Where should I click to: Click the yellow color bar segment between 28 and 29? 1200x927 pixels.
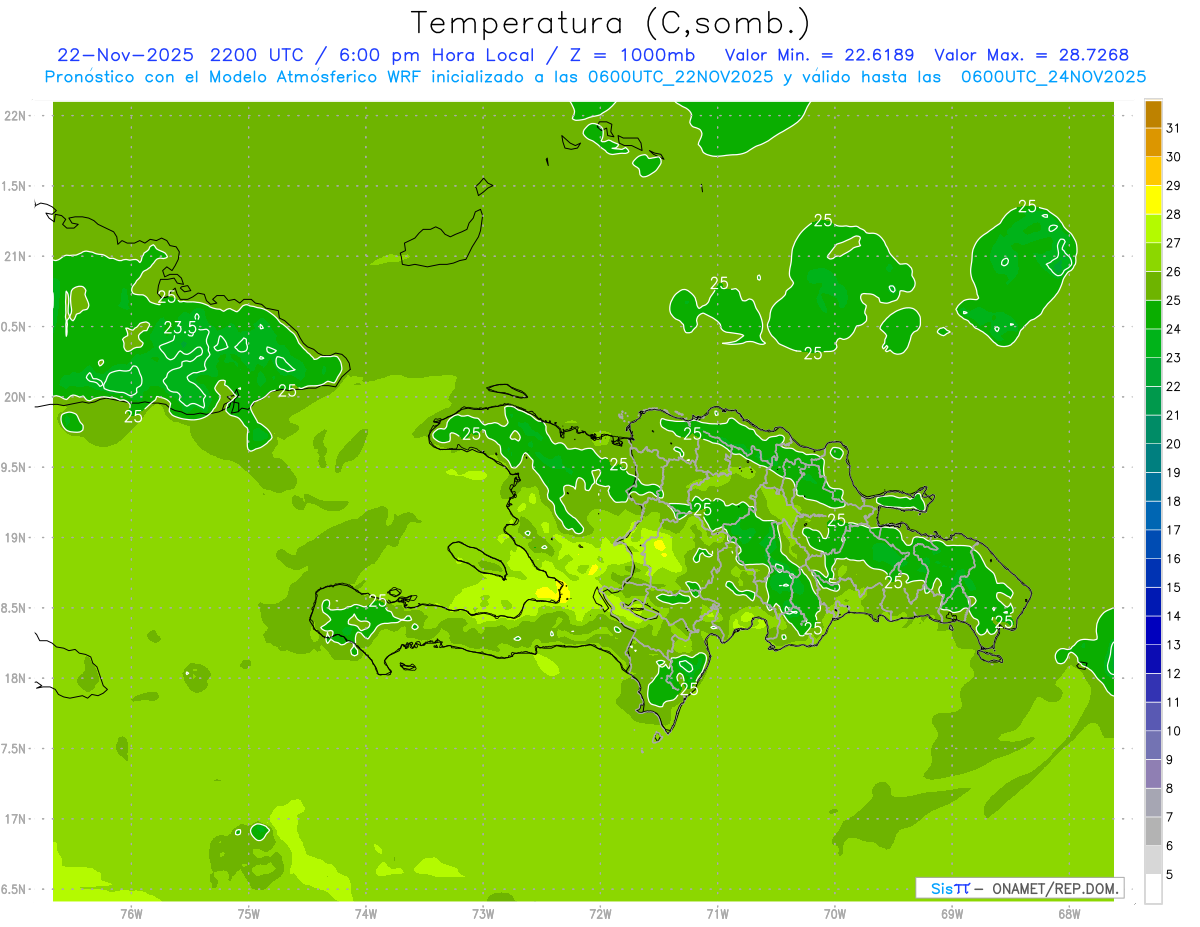(1153, 200)
